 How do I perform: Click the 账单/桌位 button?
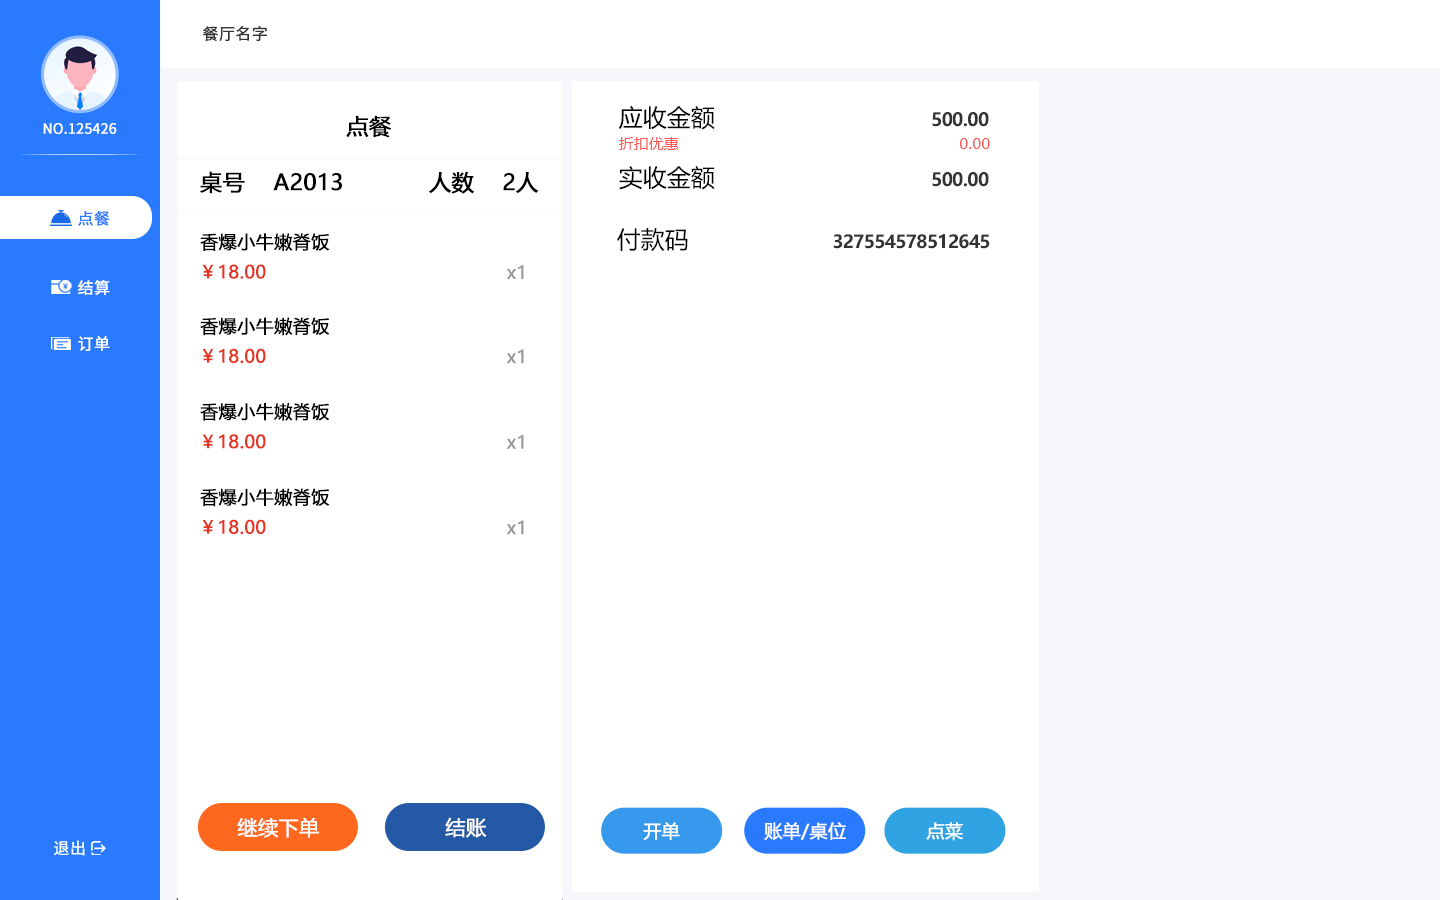[x=804, y=831]
